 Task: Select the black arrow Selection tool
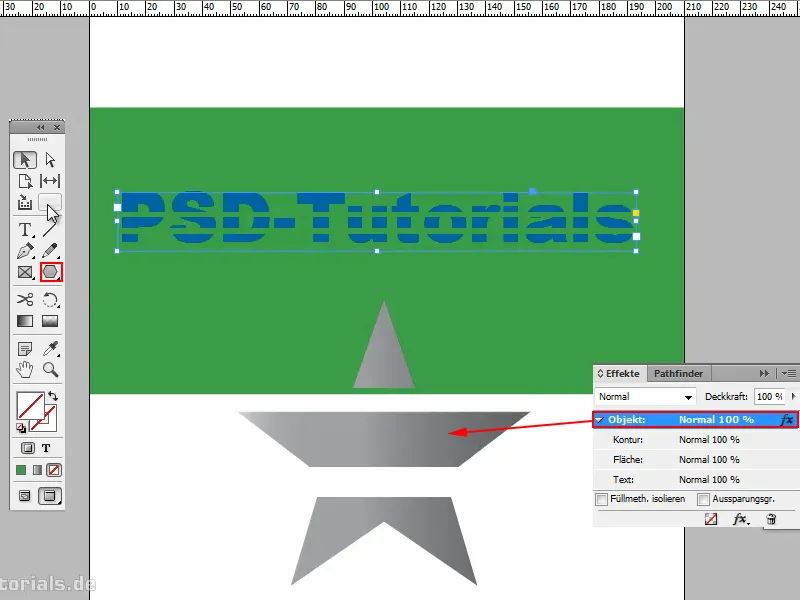point(24,160)
